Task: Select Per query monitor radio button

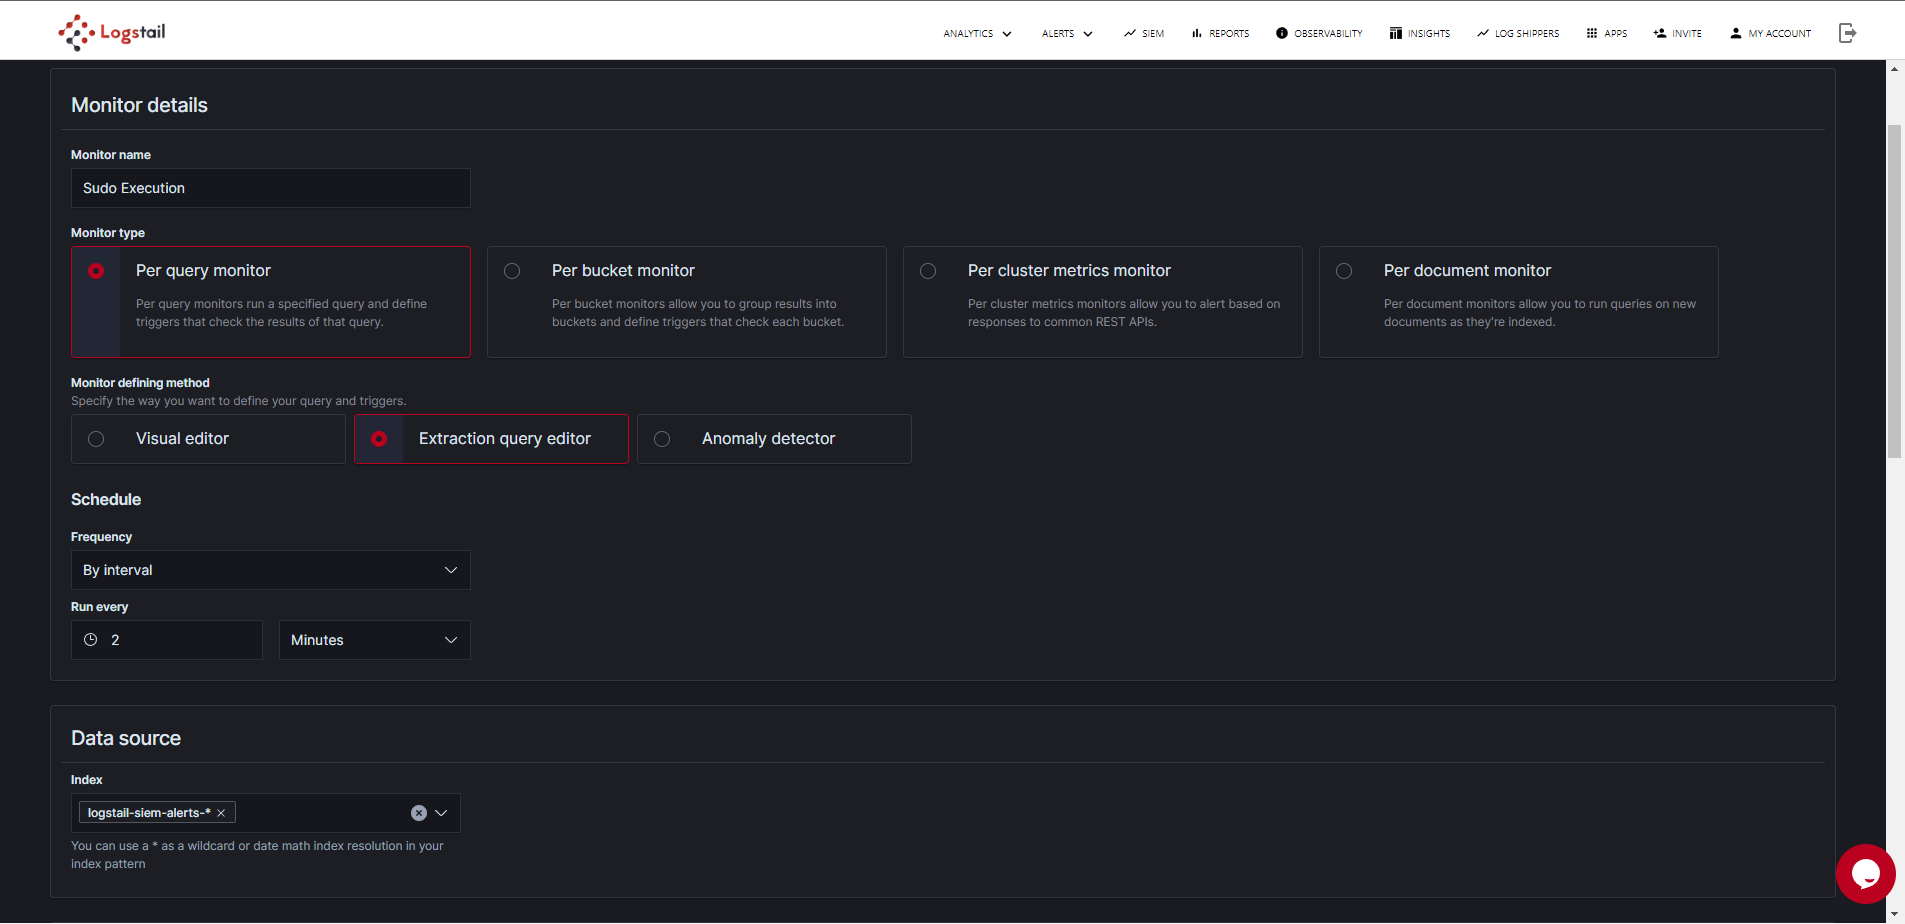Action: pos(96,271)
